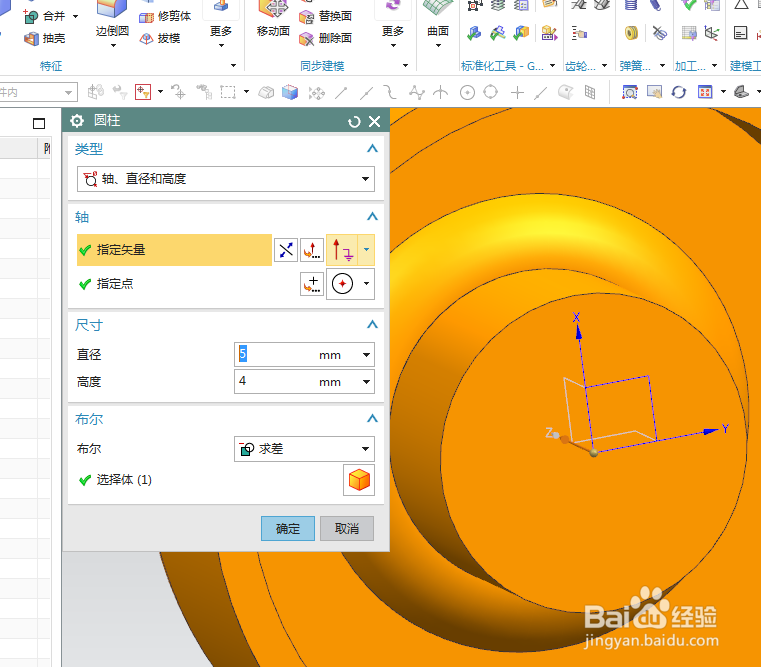
Task: Click the blue X axis arrow handle
Action: point(578,332)
